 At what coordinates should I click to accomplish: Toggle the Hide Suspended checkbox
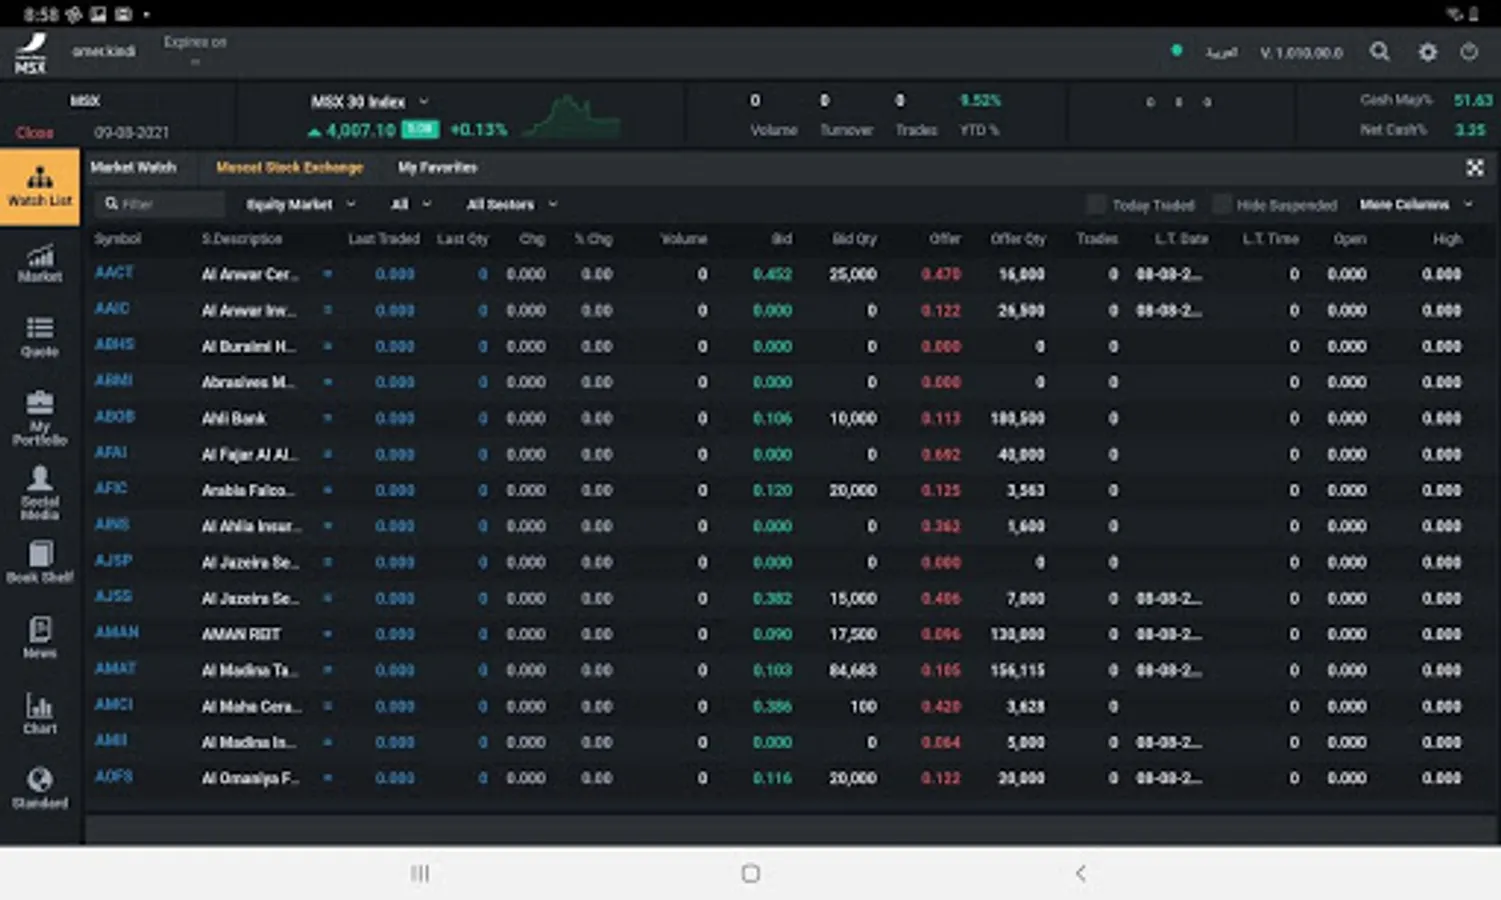[x=1221, y=205]
